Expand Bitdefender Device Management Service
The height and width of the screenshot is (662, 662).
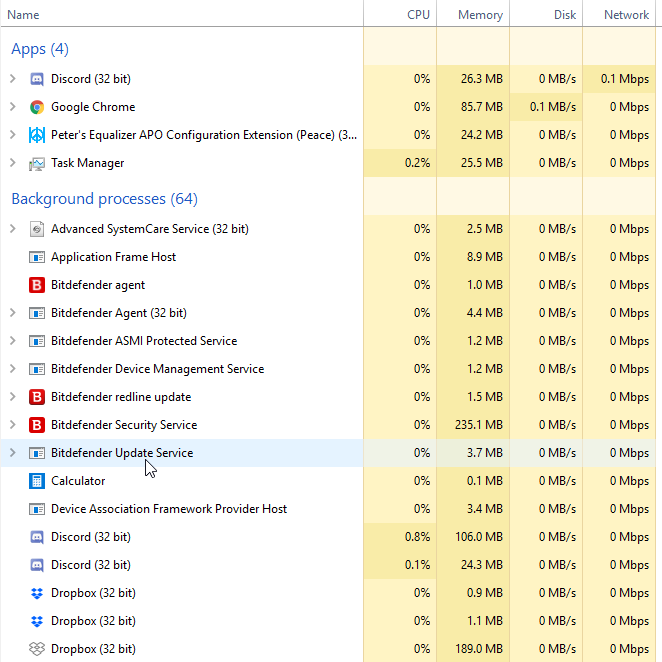[x=13, y=369]
